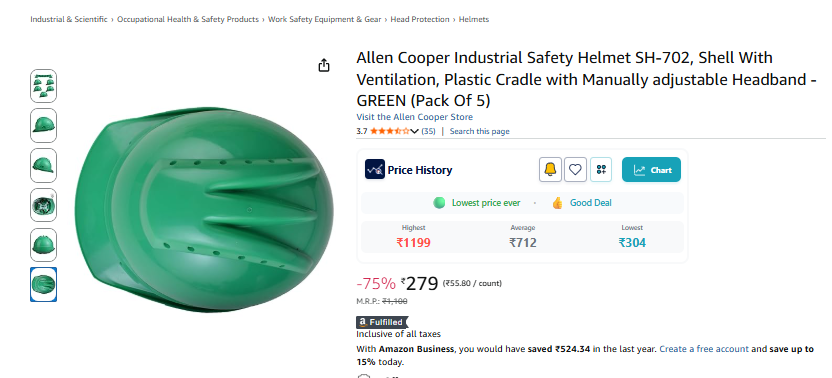Viewport: 832px width, 378px height.
Task: Open the price Chart button
Action: click(651, 170)
